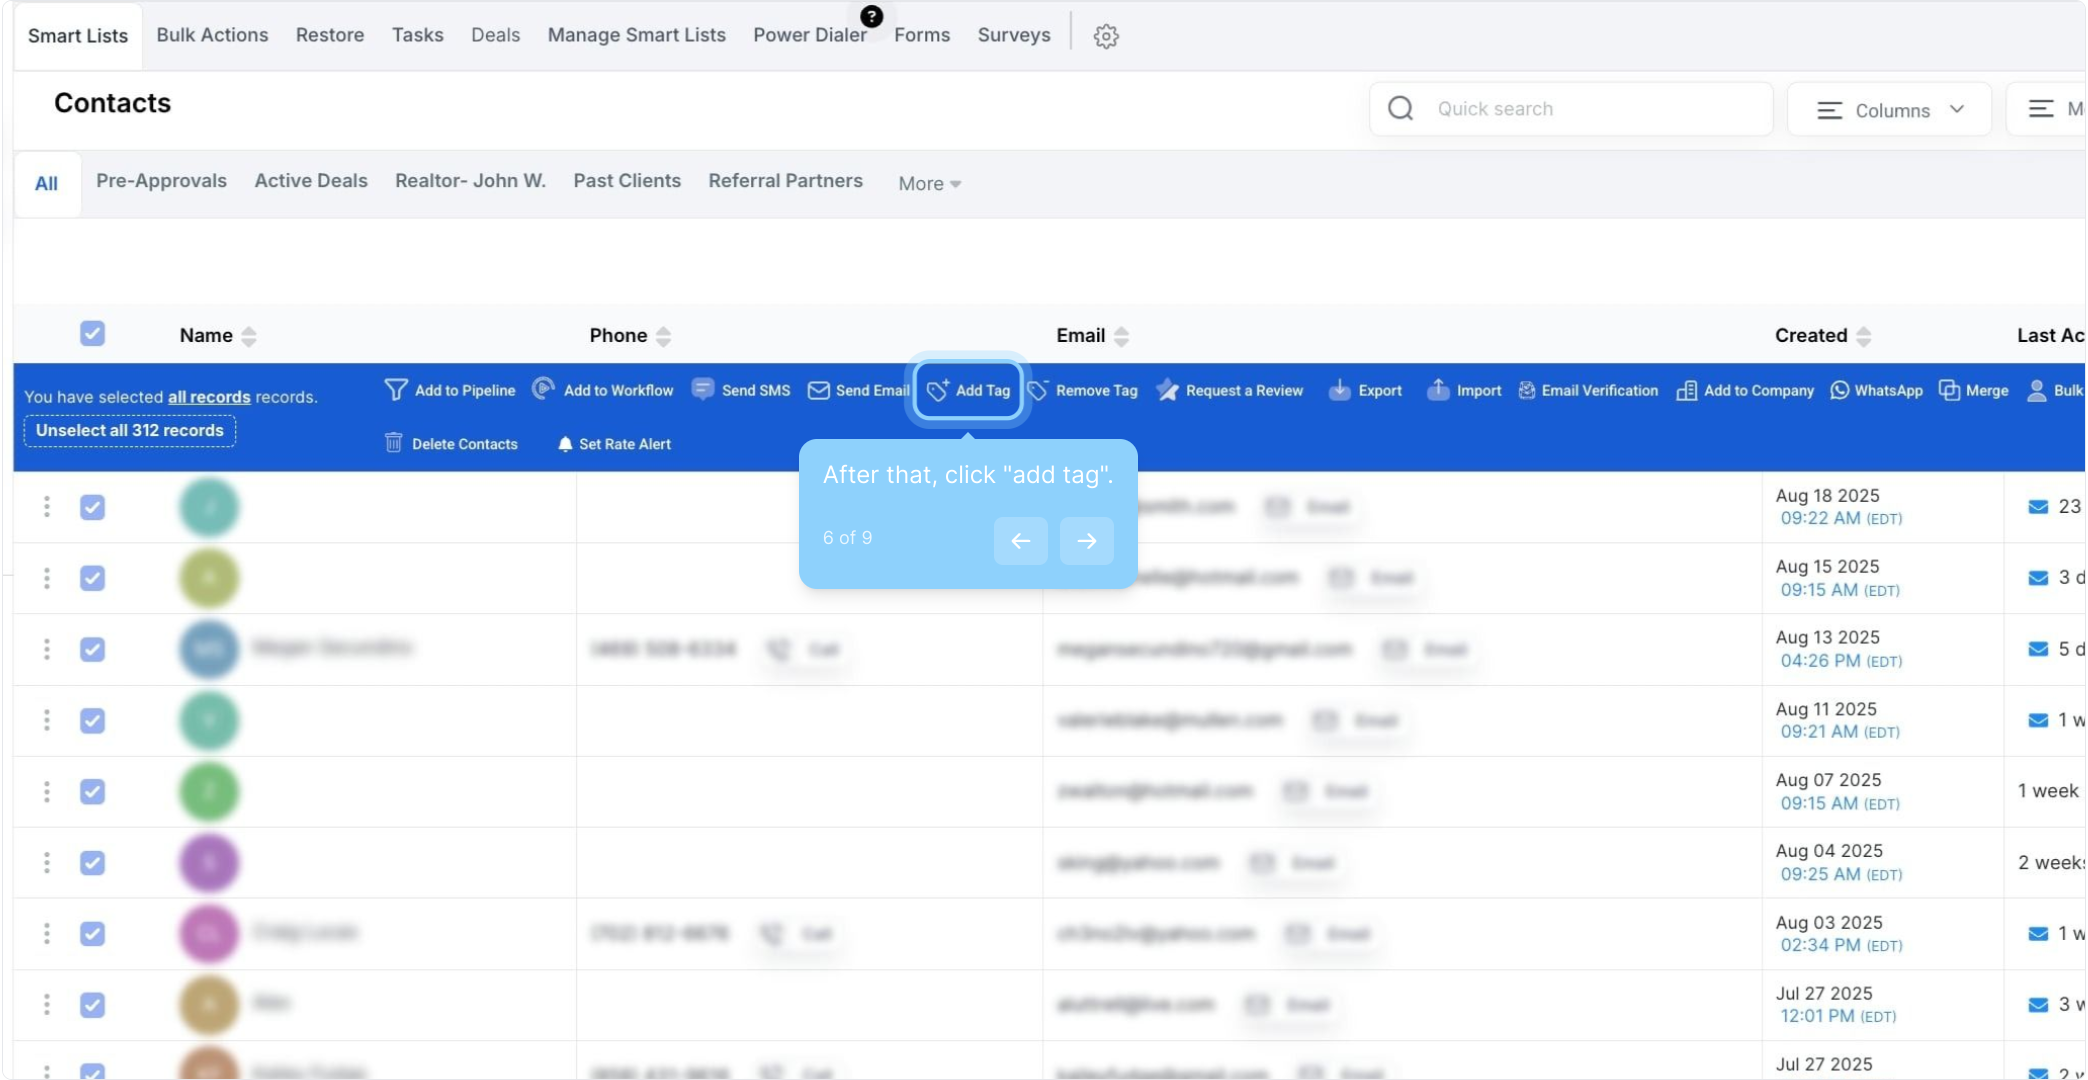Click the Send SMS chat icon

pyautogui.click(x=703, y=389)
